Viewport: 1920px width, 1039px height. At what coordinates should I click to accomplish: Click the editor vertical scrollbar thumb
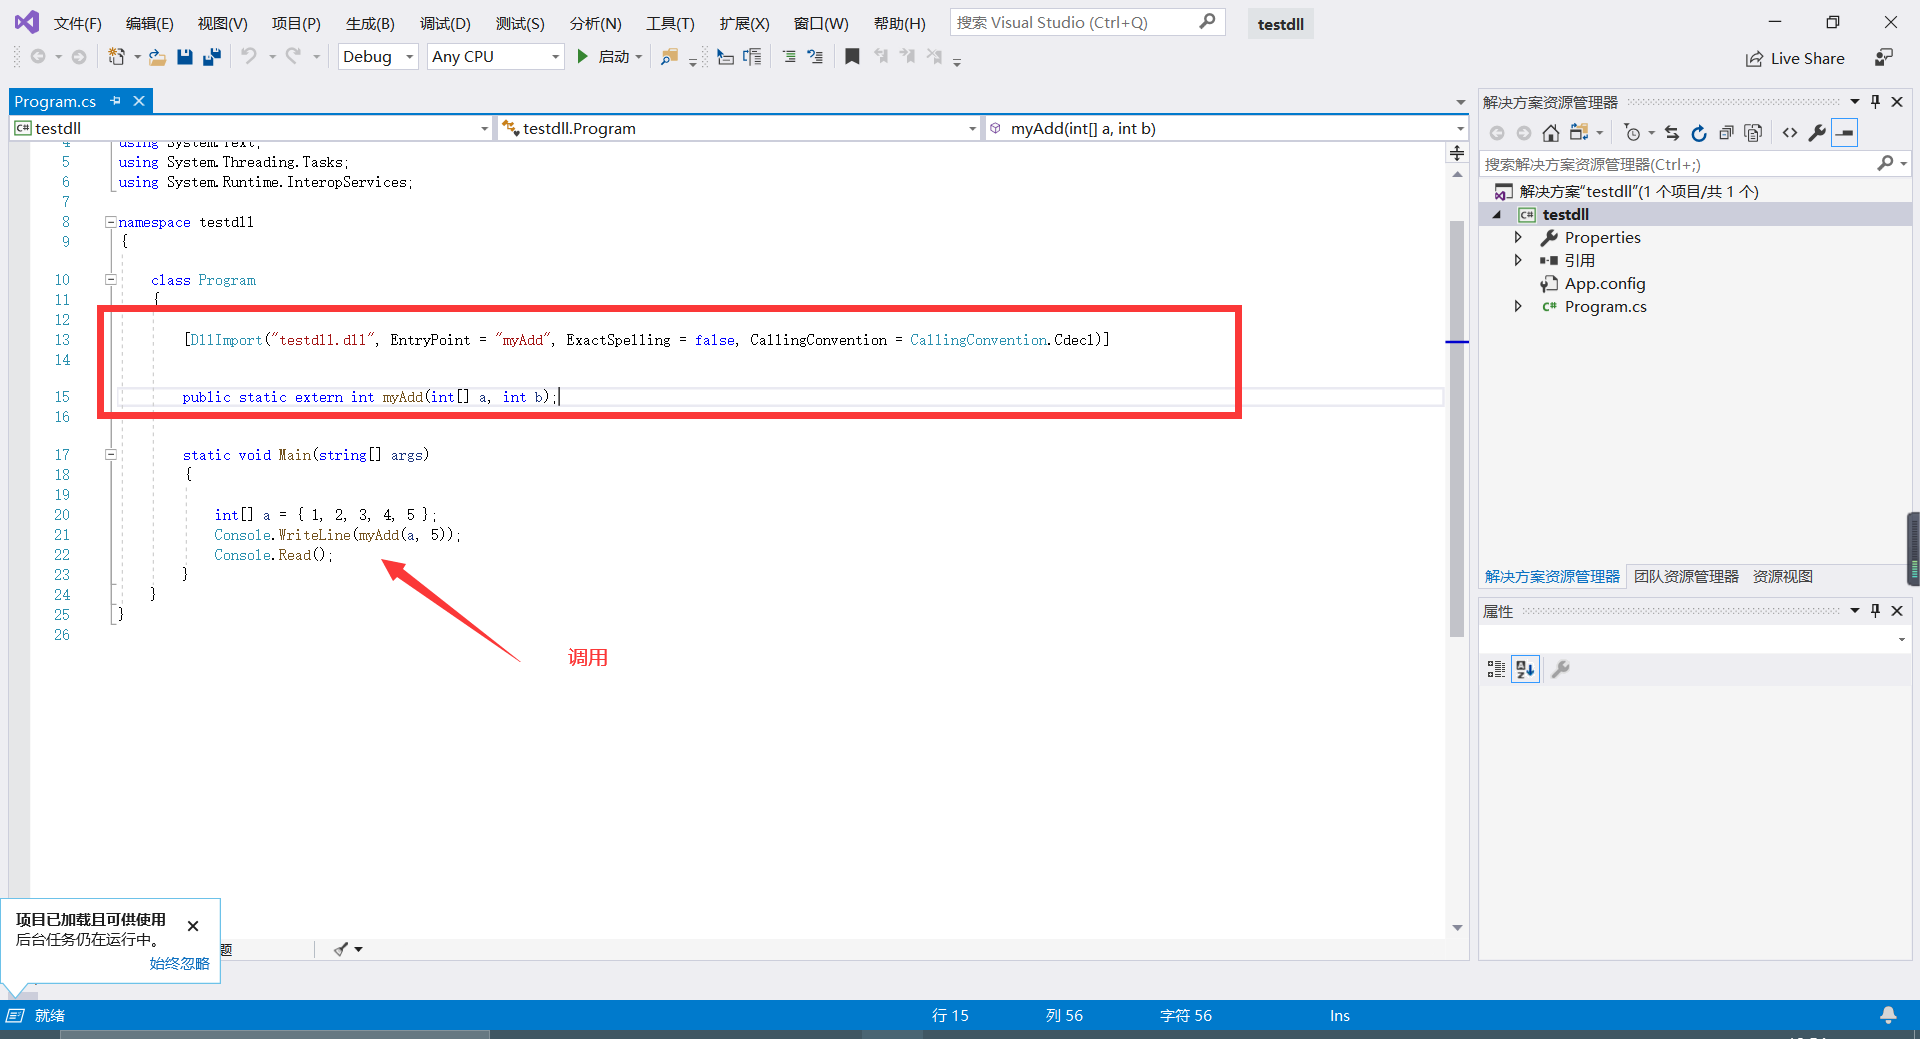tap(1457, 428)
